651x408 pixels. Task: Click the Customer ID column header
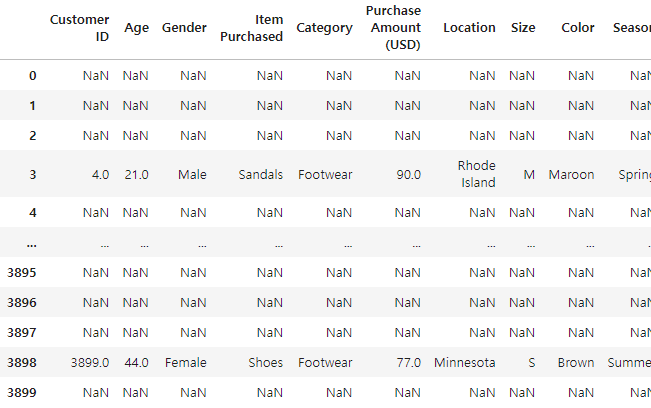coord(79,28)
